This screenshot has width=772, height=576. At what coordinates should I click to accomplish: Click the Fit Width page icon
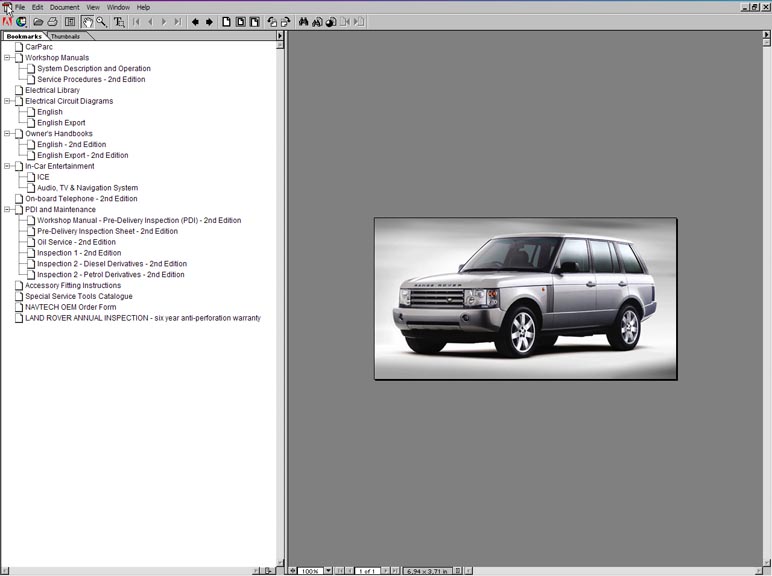(255, 21)
